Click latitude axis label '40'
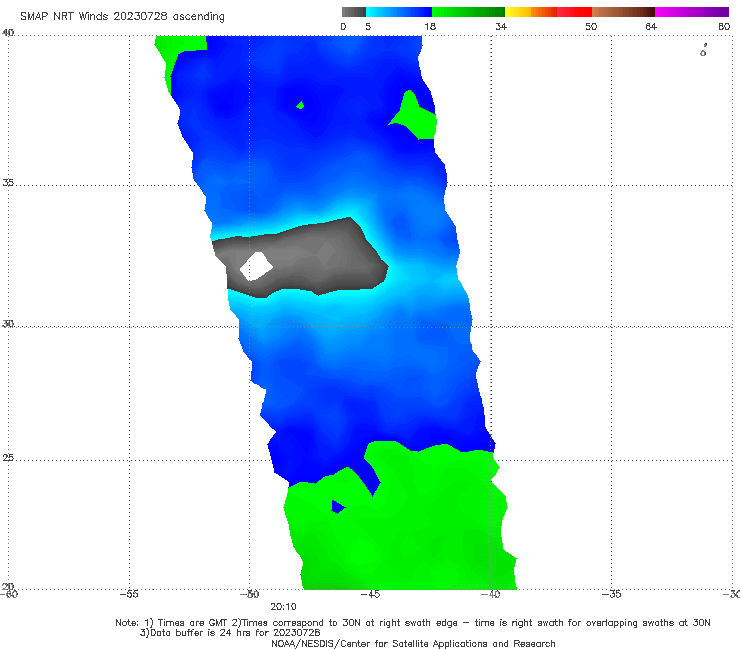This screenshot has width=740, height=650. 8,33
